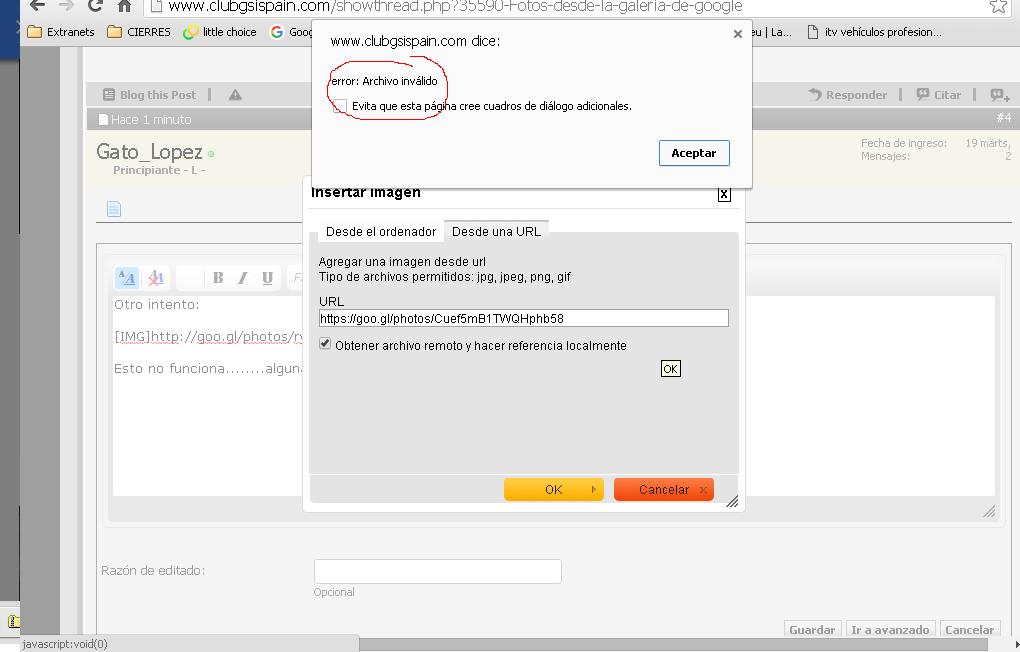Viewport: 1020px width, 652px height.
Task: Click the Italic formatting icon
Action: click(242, 278)
